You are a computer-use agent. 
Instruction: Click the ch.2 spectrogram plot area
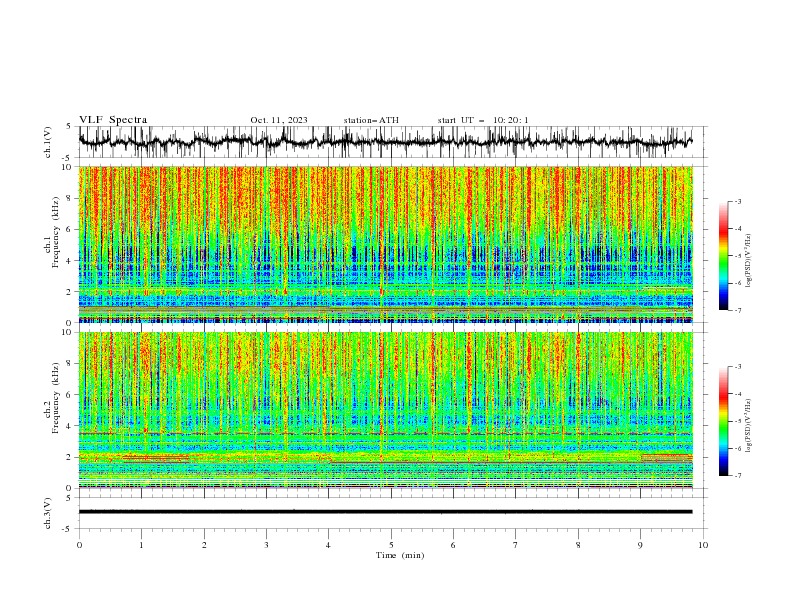[x=385, y=410]
